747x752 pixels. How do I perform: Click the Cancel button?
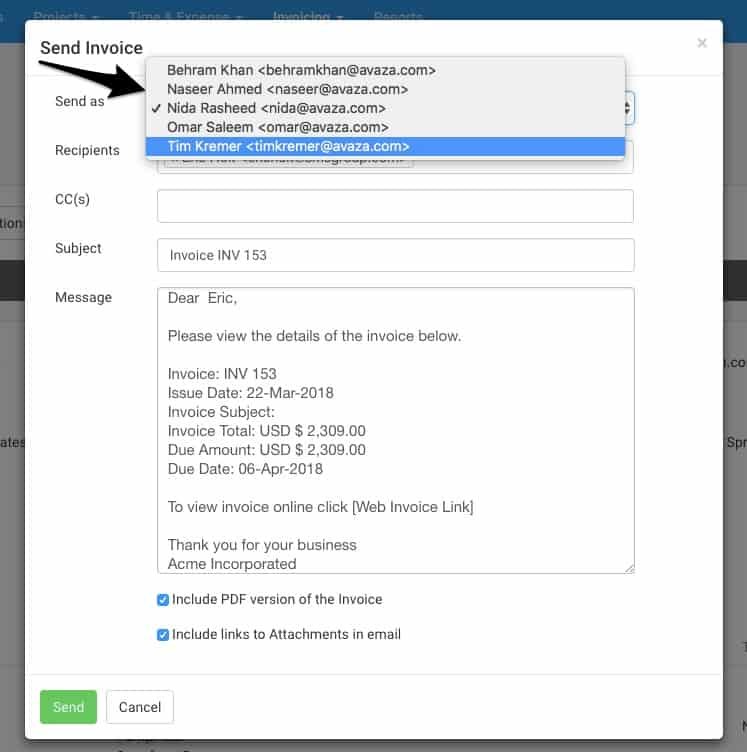click(140, 707)
